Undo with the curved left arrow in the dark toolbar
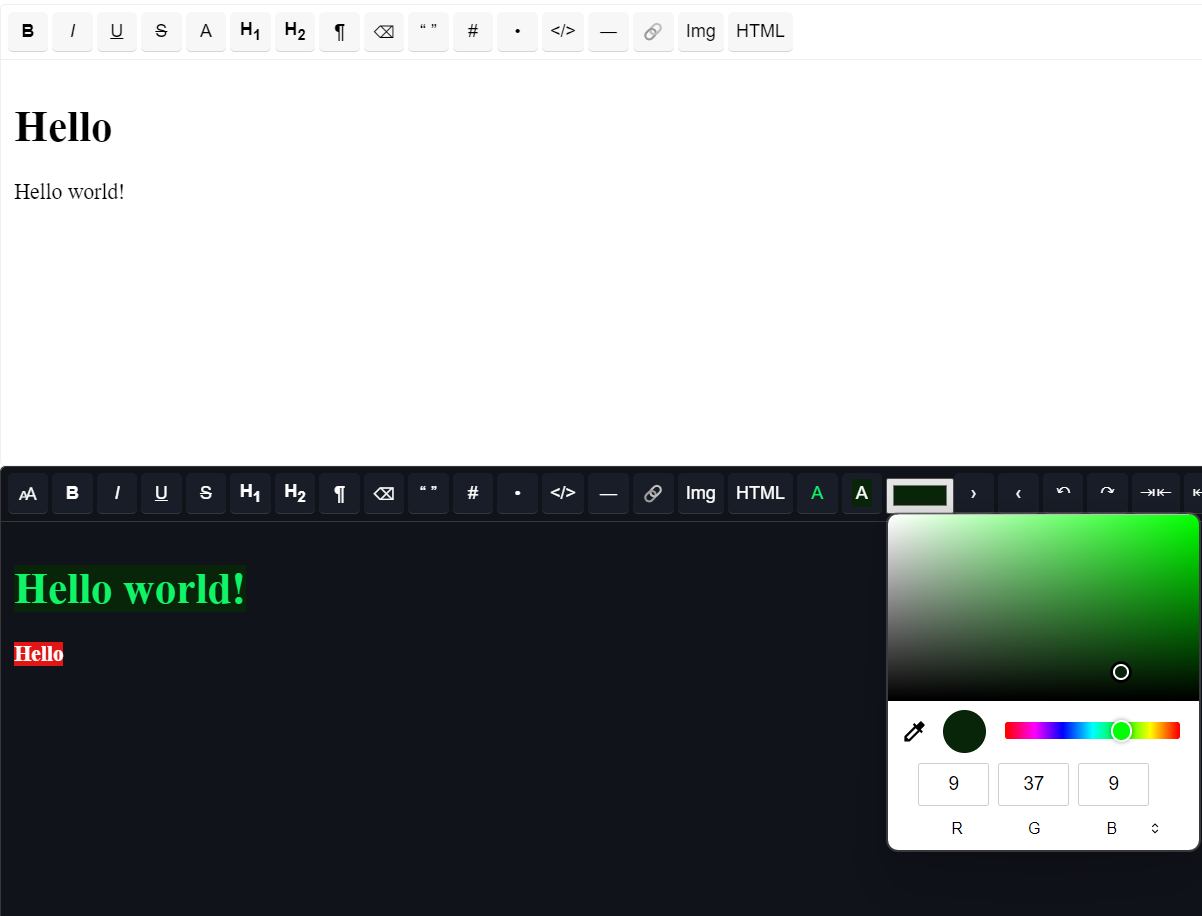1202x916 pixels. click(x=1063, y=494)
